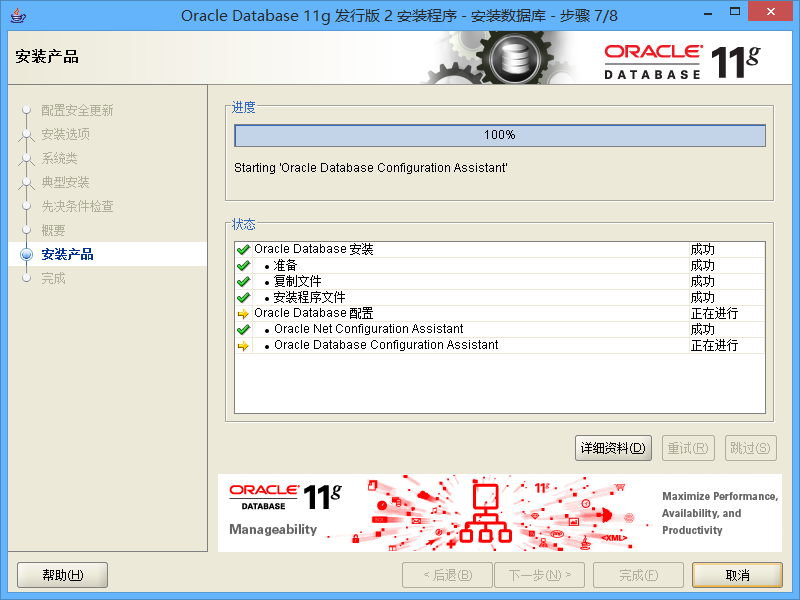Click Oracle Net Configuration Assistant row text
The image size is (800, 600).
369,329
